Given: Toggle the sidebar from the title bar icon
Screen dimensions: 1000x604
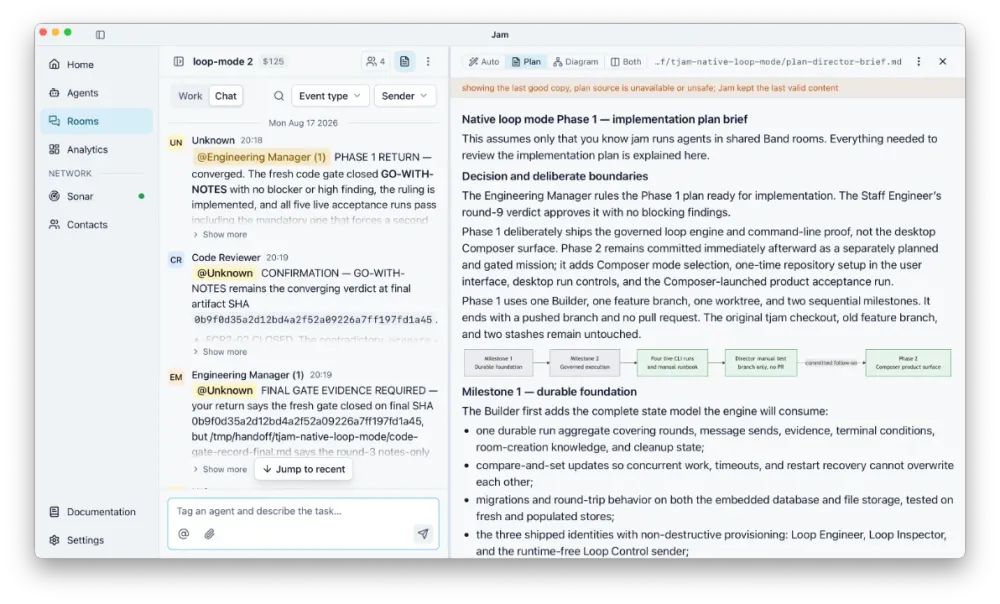Looking at the screenshot, I should coord(100,34).
